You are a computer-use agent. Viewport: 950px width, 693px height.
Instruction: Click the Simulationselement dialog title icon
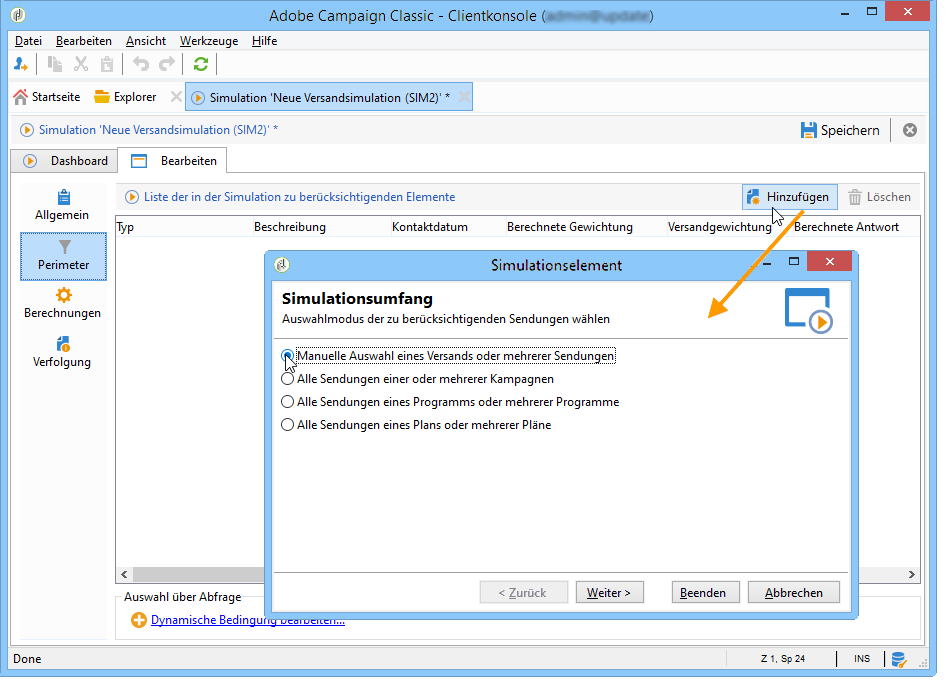pos(282,265)
